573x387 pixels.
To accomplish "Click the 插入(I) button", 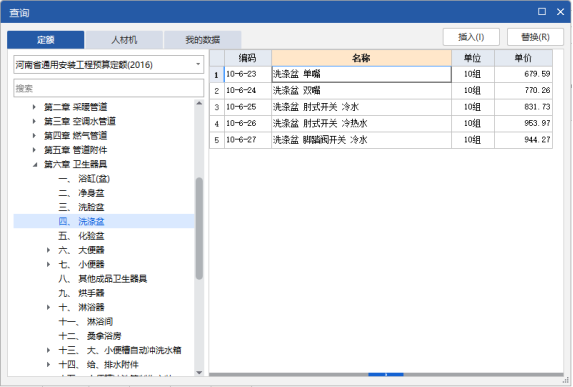I will click(471, 37).
